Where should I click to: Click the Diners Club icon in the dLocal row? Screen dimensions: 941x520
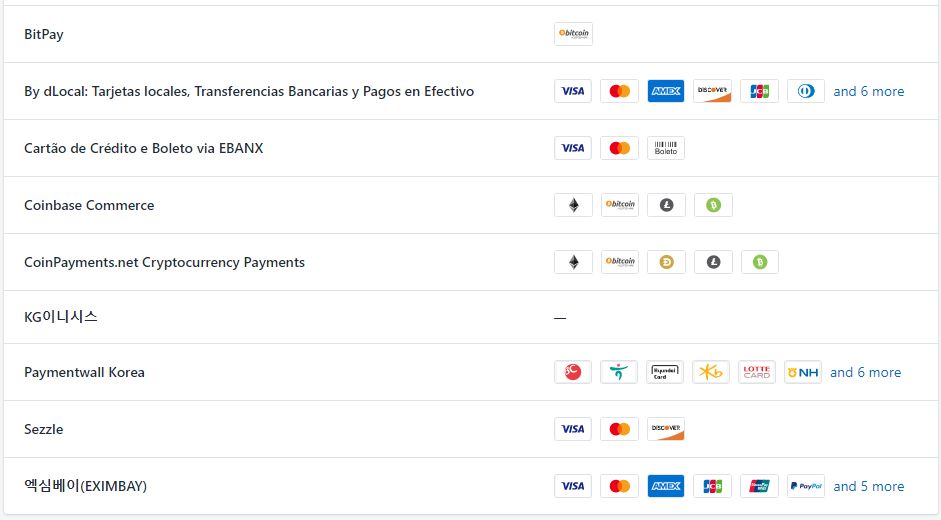(x=806, y=91)
